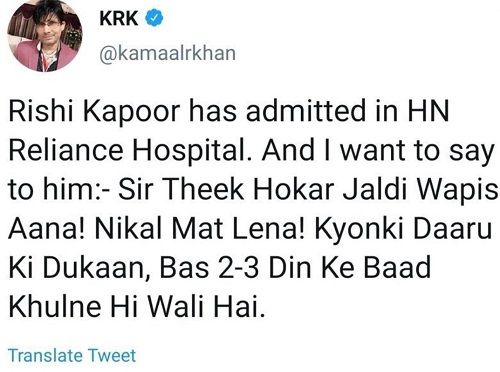Open KRK's profile picture
This screenshot has width=500, height=372.
tap(45, 34)
